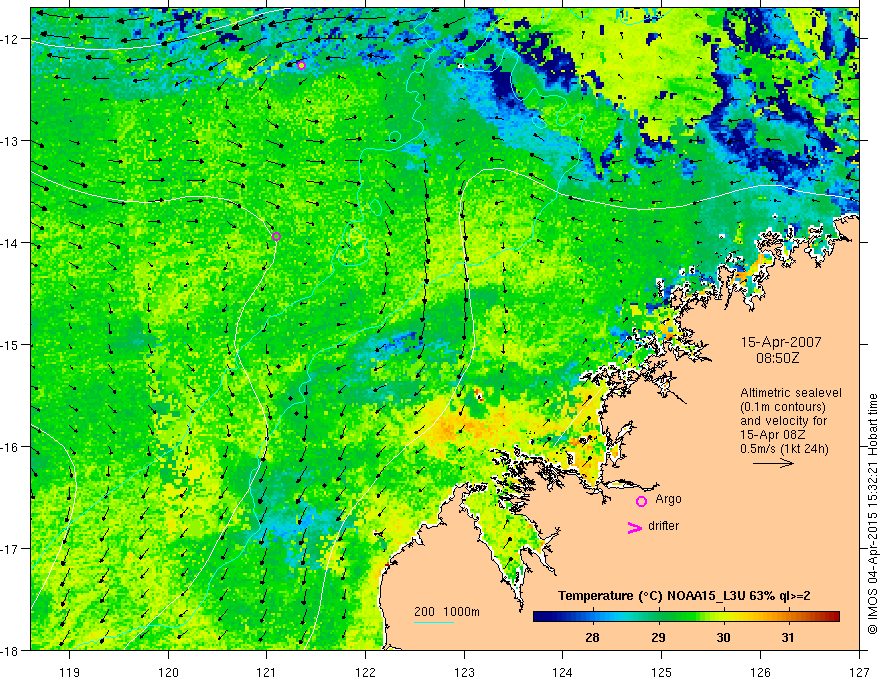Viewport: 880px width, 680px height.
Task: Click the longitude axis label 121
Action: tap(267, 672)
